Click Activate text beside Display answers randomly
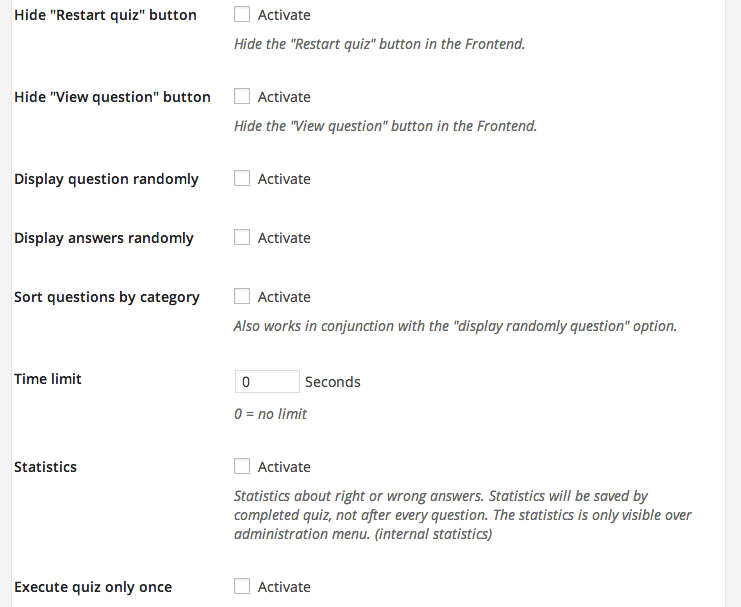The image size is (741, 607). tap(284, 238)
